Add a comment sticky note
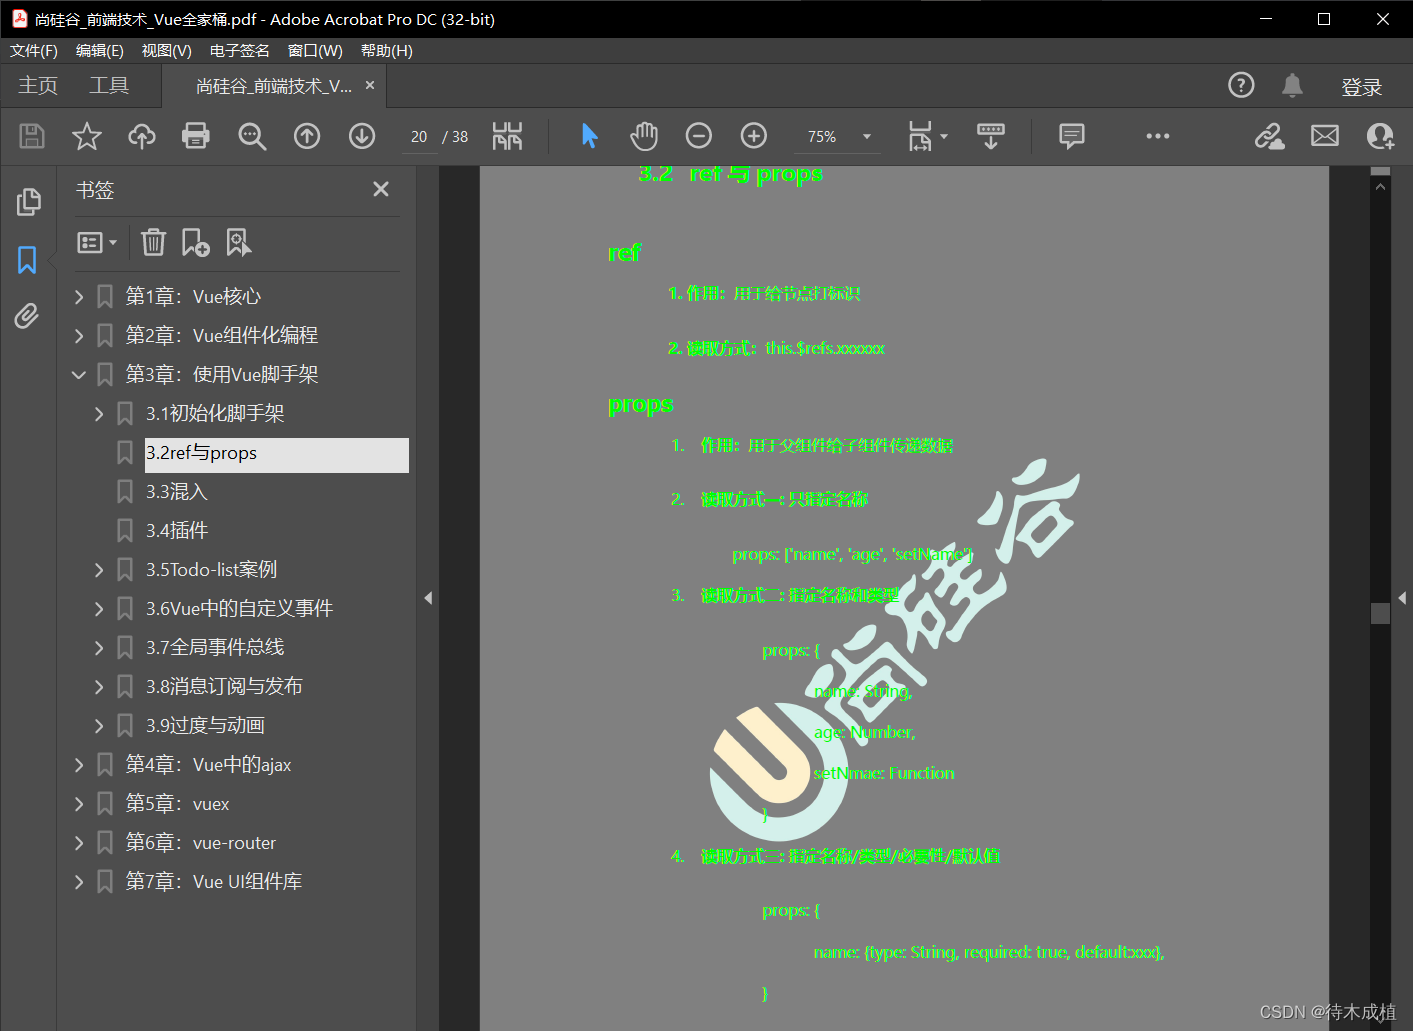Image resolution: width=1413 pixels, height=1031 pixels. point(1072,136)
